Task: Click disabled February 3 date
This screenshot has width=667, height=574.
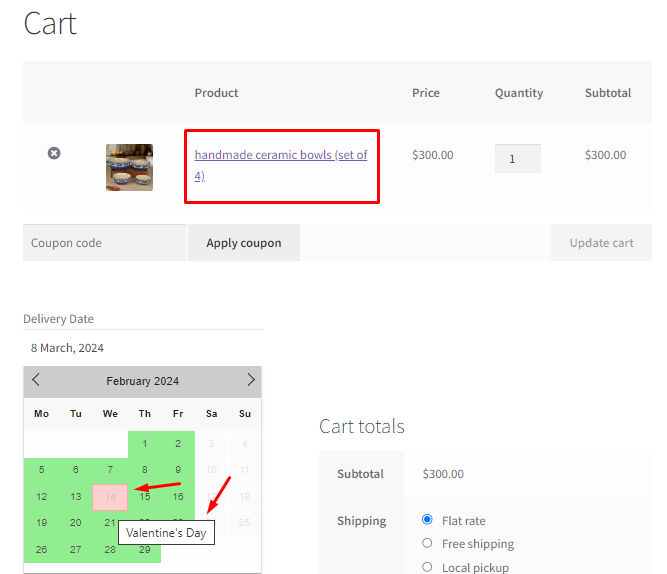Action: [211, 444]
